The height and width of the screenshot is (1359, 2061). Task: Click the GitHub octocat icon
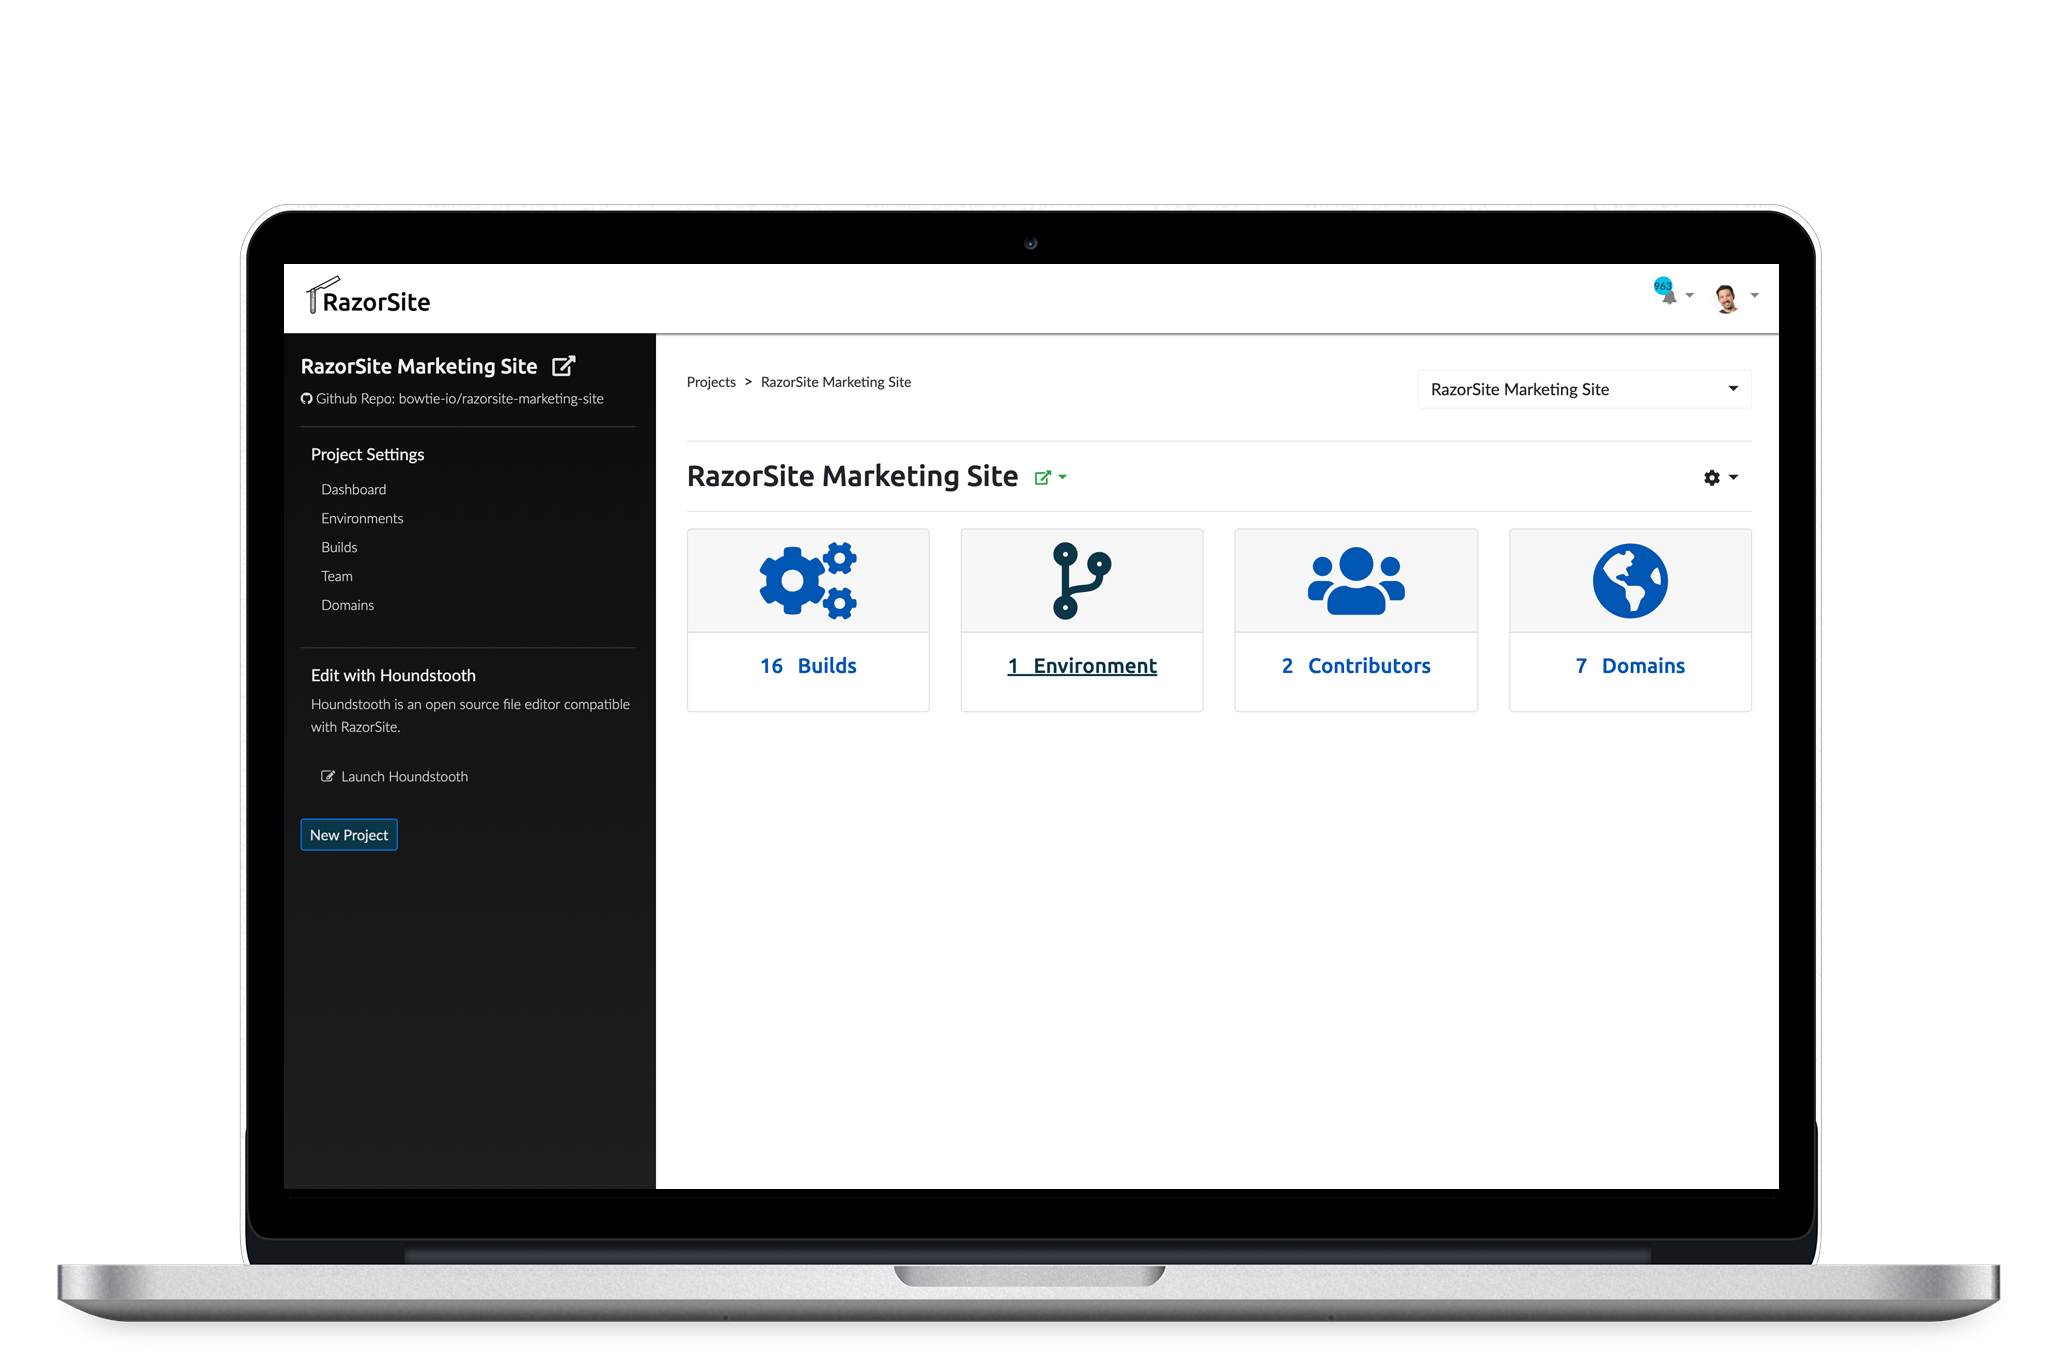point(307,398)
